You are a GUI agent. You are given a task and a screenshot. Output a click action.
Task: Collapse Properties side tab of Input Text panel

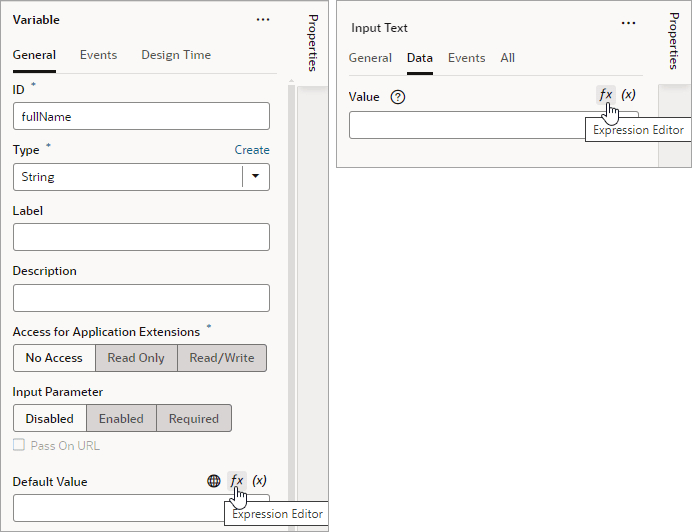pyautogui.click(x=674, y=41)
